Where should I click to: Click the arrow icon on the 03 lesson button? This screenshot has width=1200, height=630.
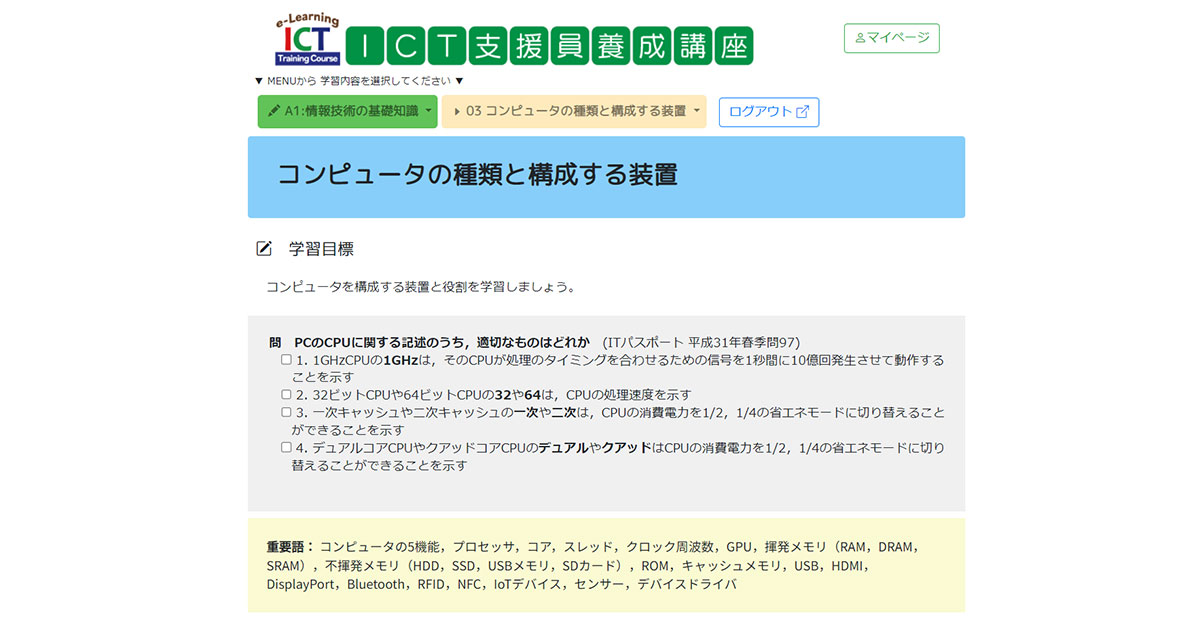457,112
